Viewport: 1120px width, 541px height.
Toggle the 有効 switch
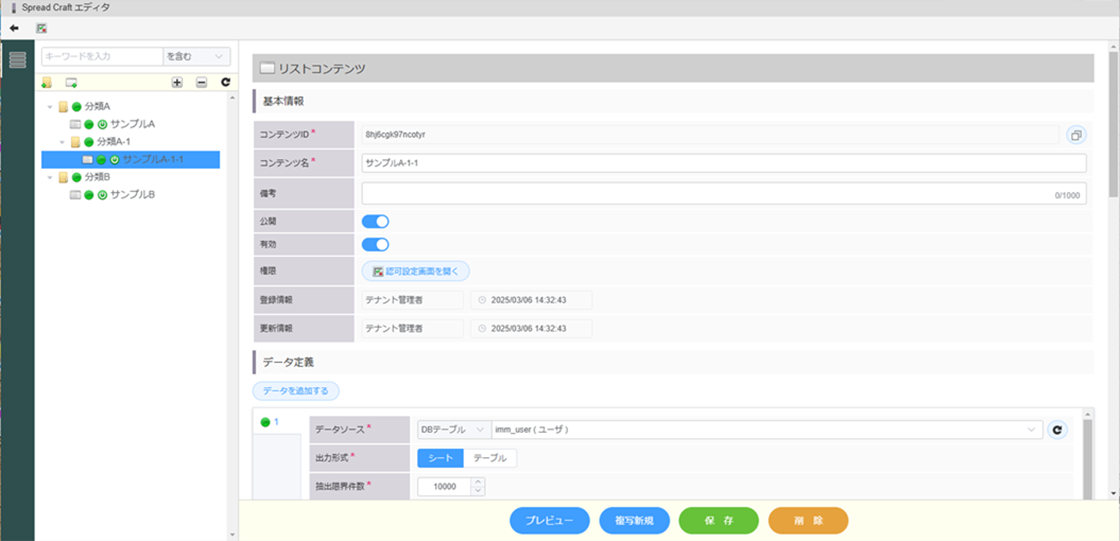pos(375,244)
